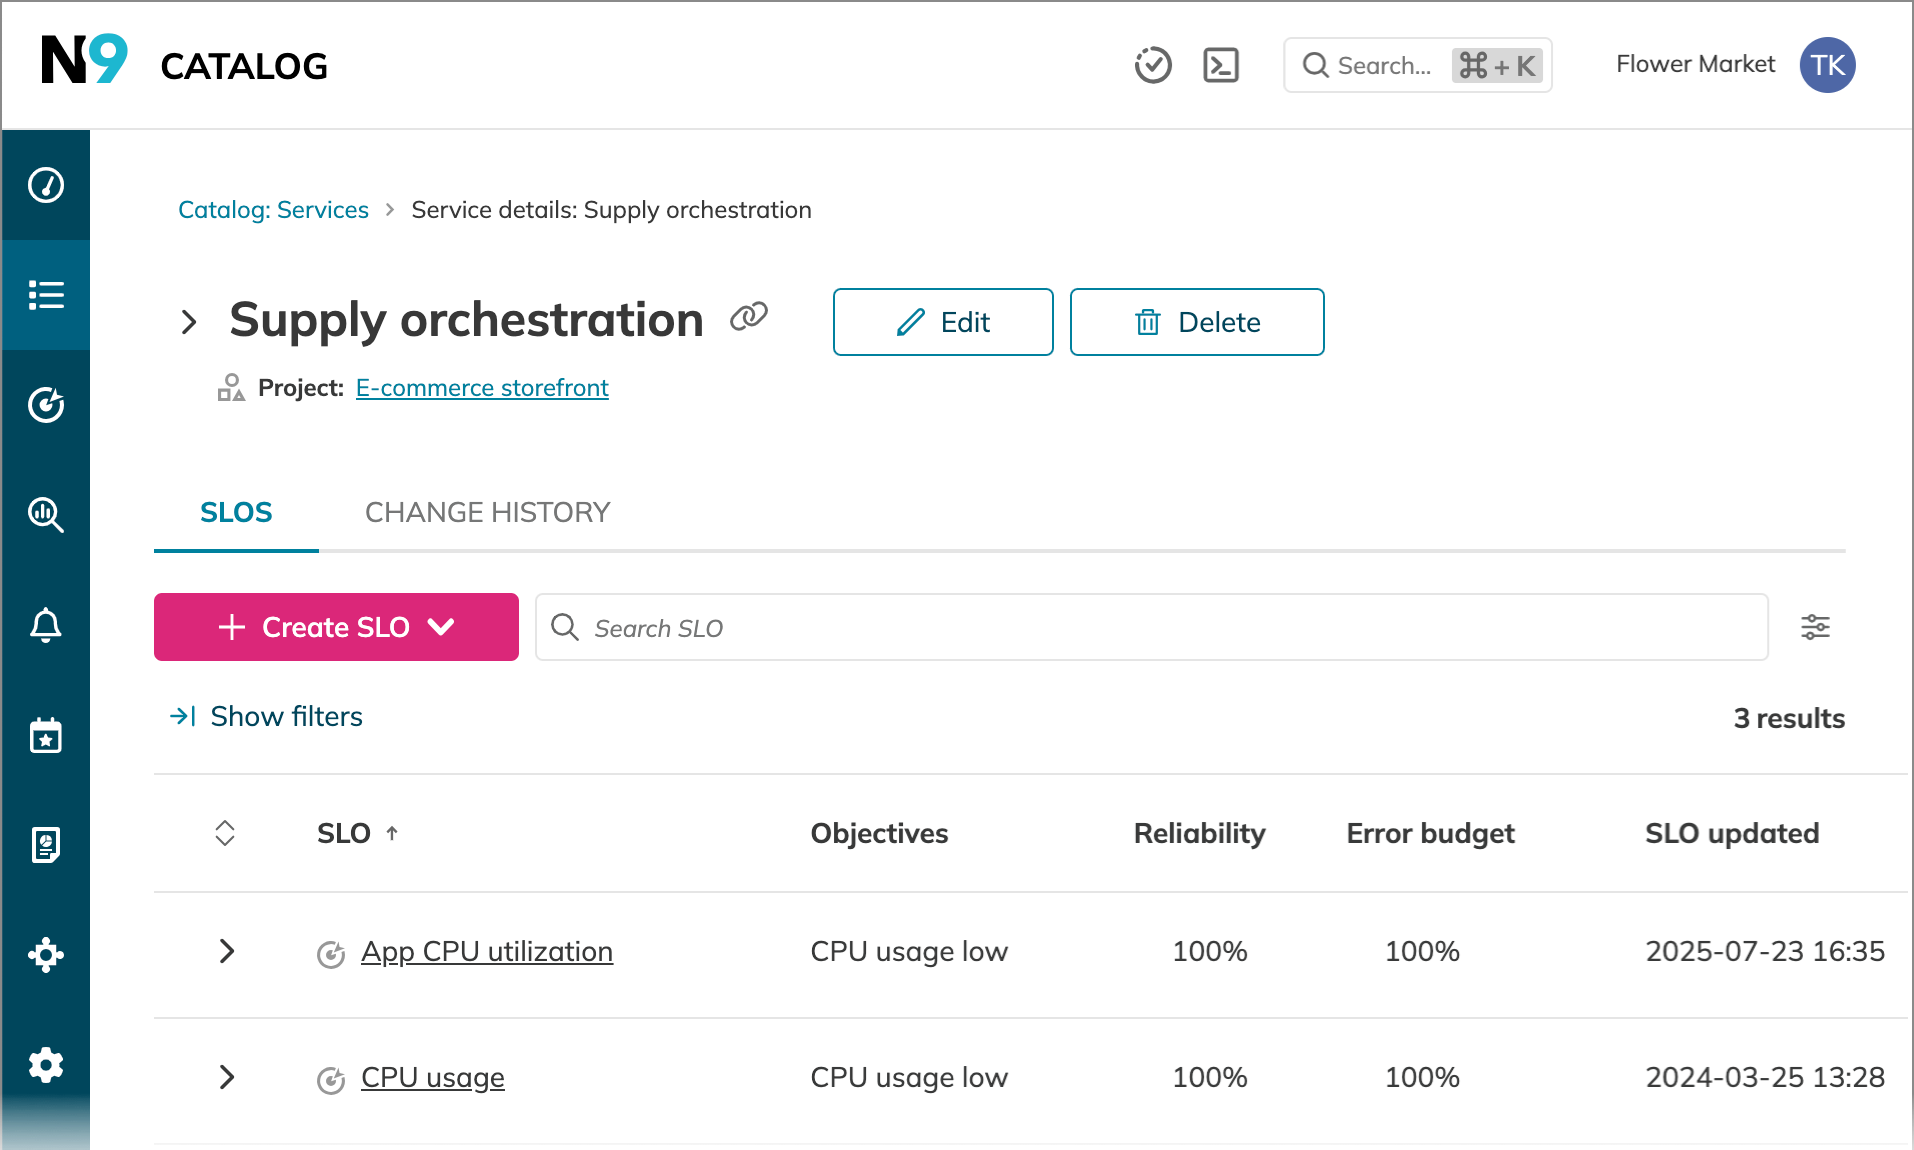Screen dimensions: 1914x1150
Task: Toggle expand-all rows icon in table header
Action: 225,833
